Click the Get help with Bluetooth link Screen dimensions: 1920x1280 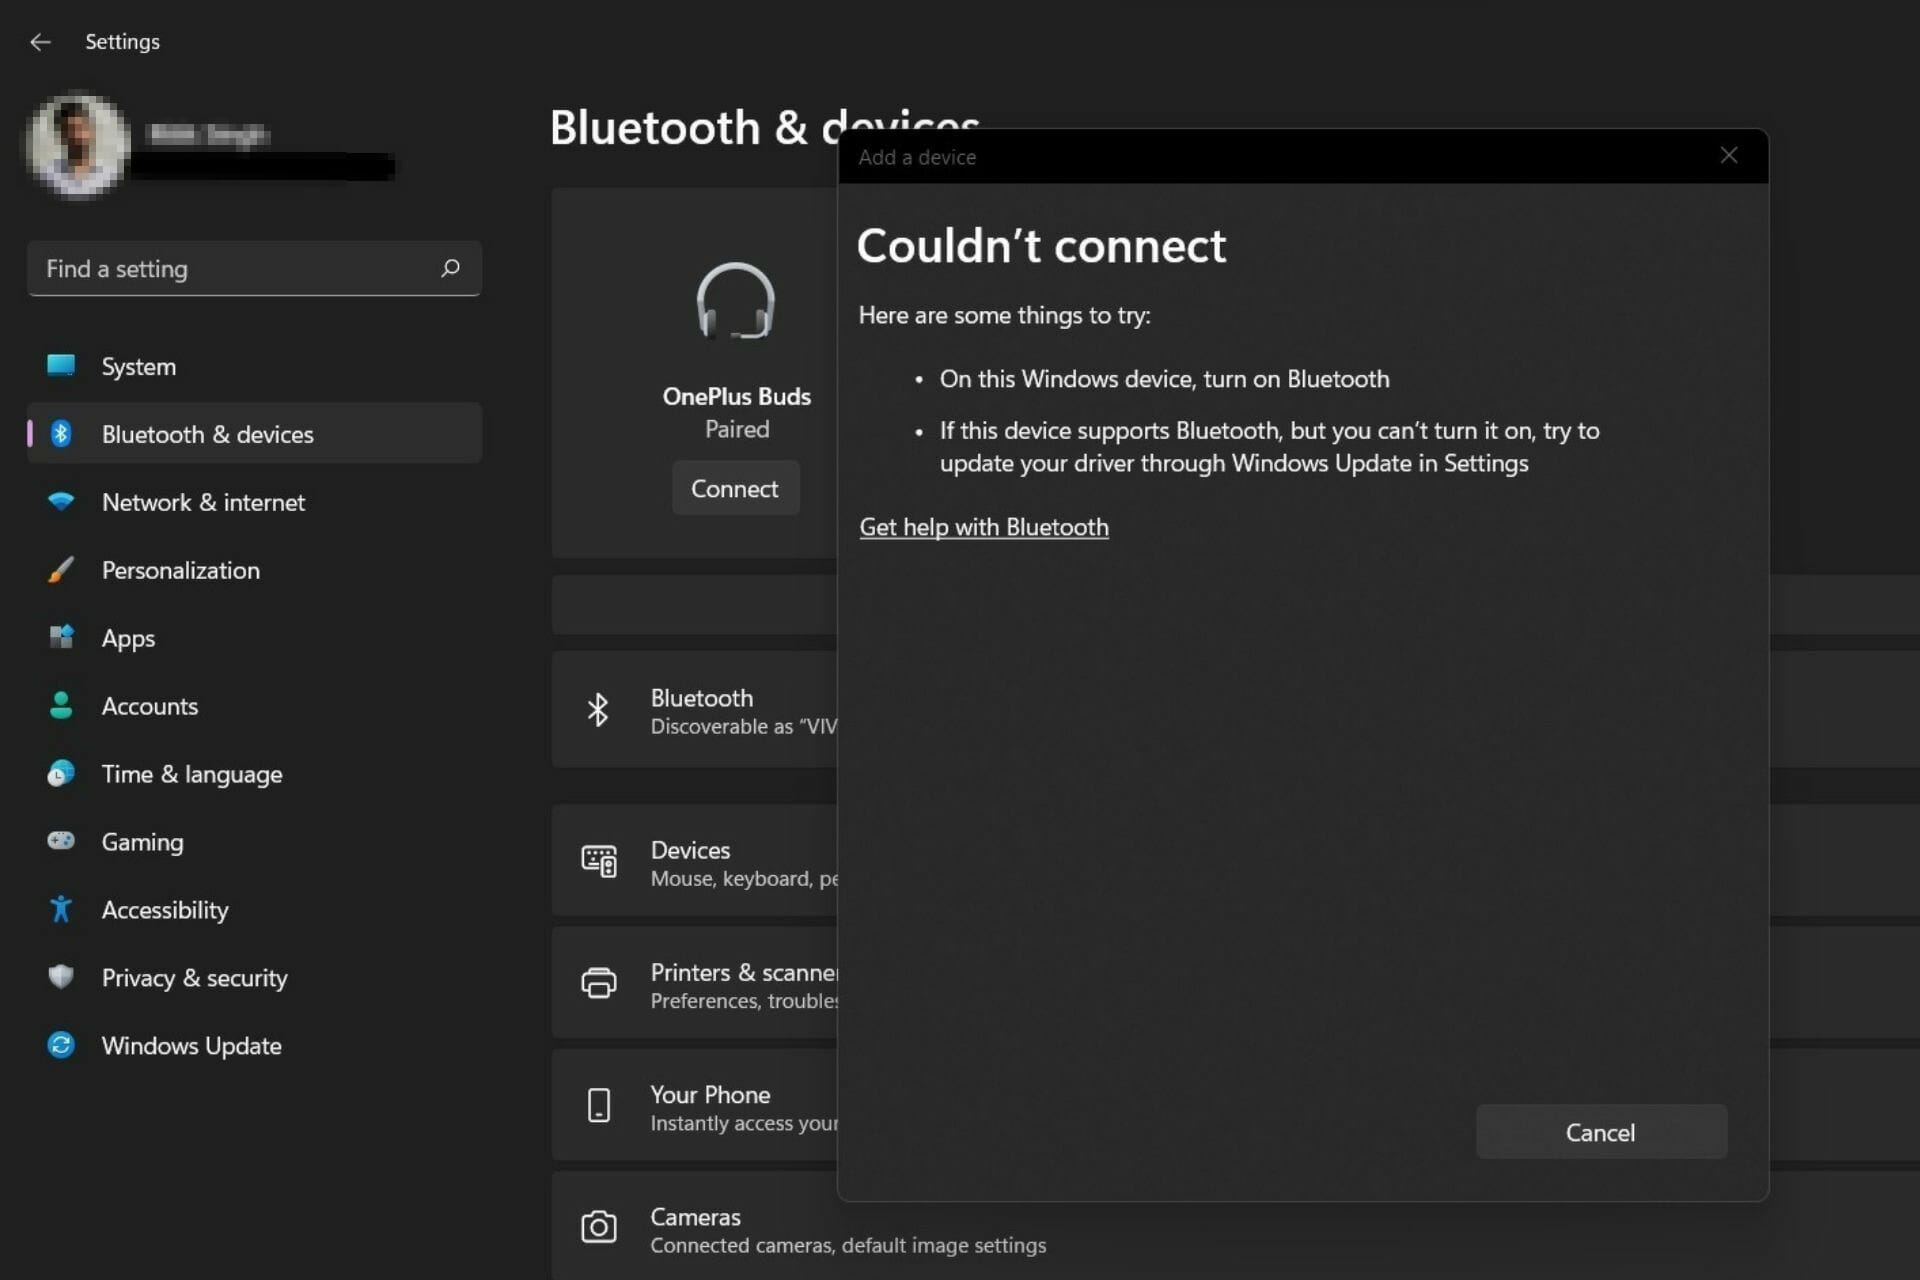pyautogui.click(x=983, y=526)
